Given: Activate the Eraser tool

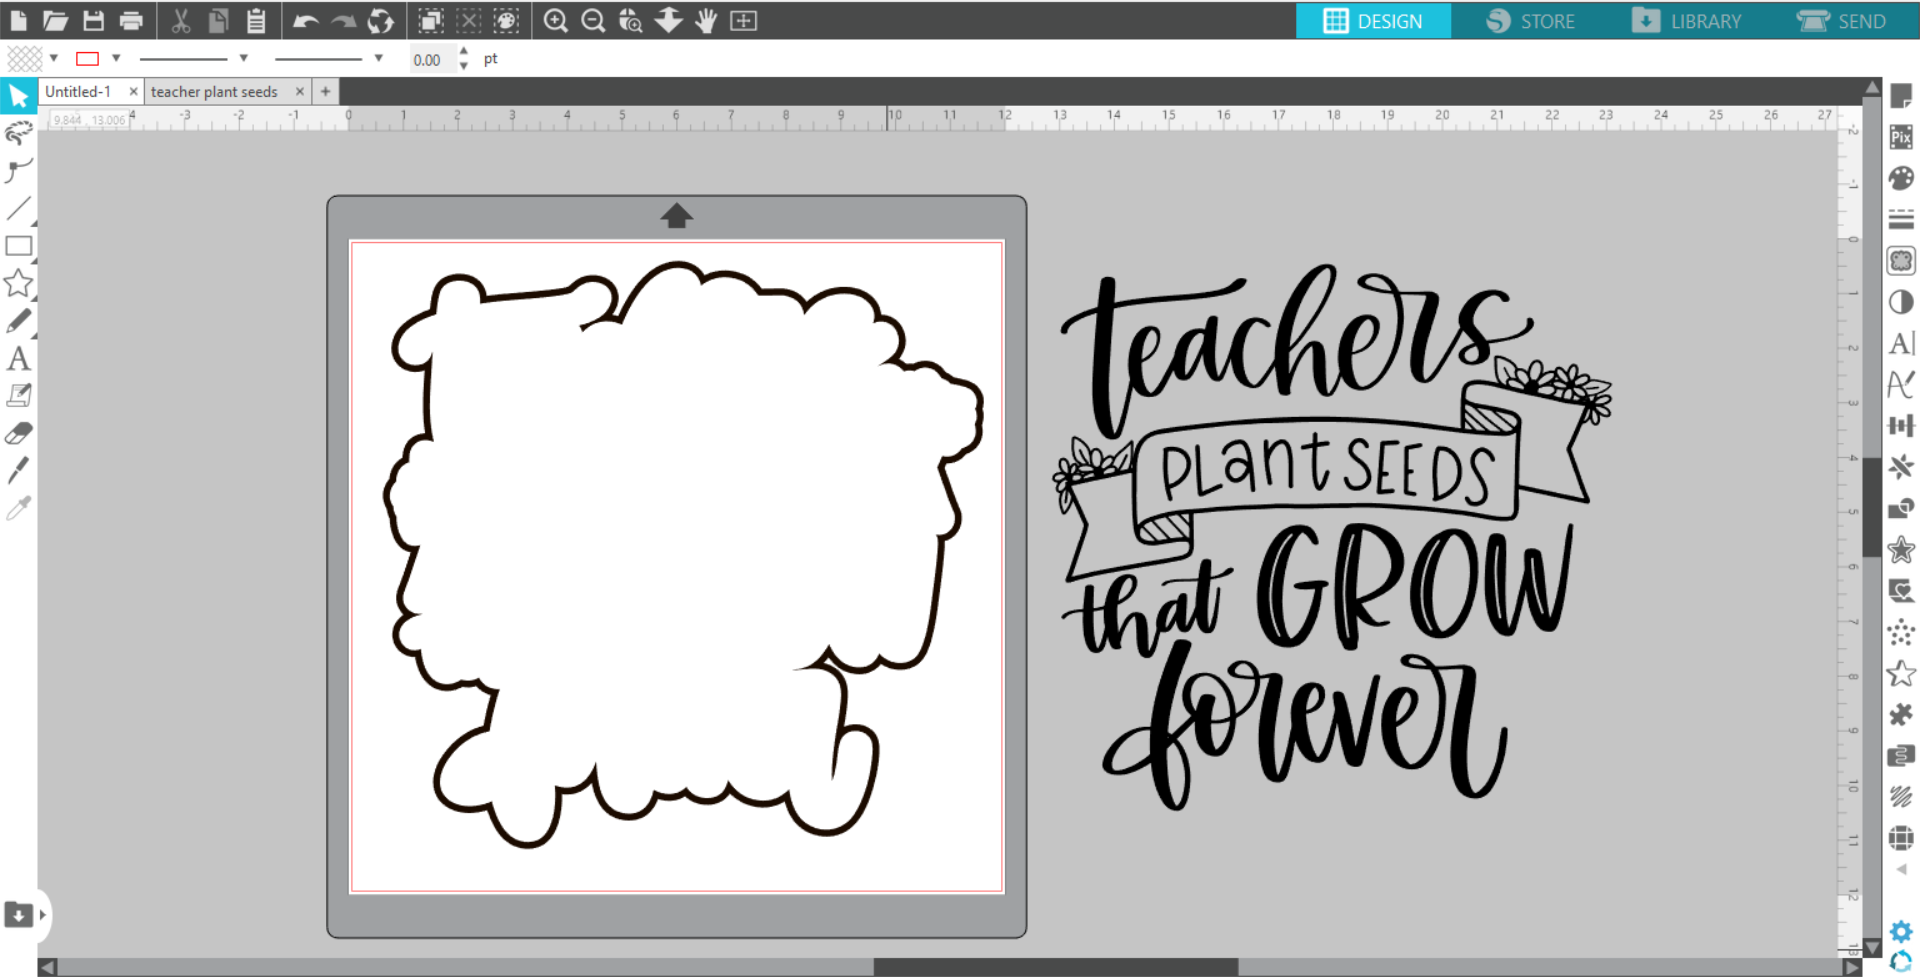Looking at the screenshot, I should point(18,432).
